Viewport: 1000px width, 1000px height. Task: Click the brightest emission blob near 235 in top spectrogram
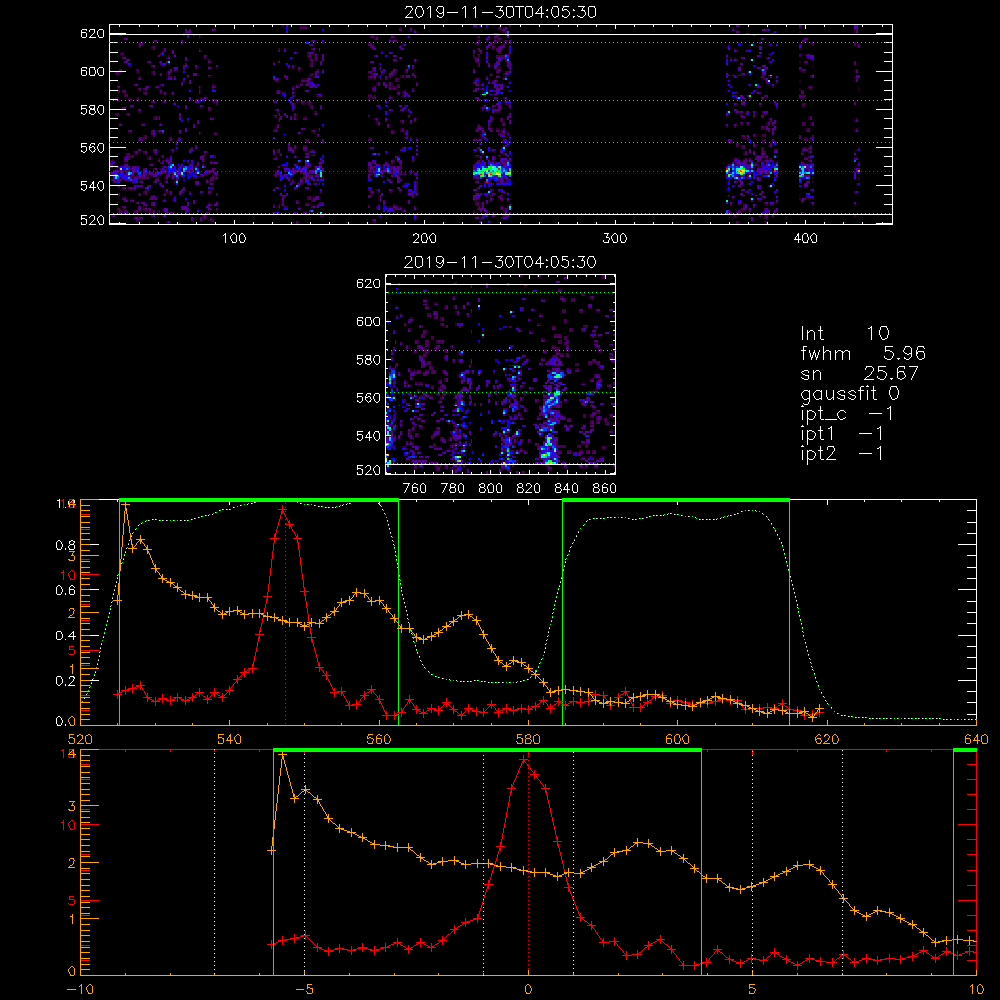(x=491, y=171)
